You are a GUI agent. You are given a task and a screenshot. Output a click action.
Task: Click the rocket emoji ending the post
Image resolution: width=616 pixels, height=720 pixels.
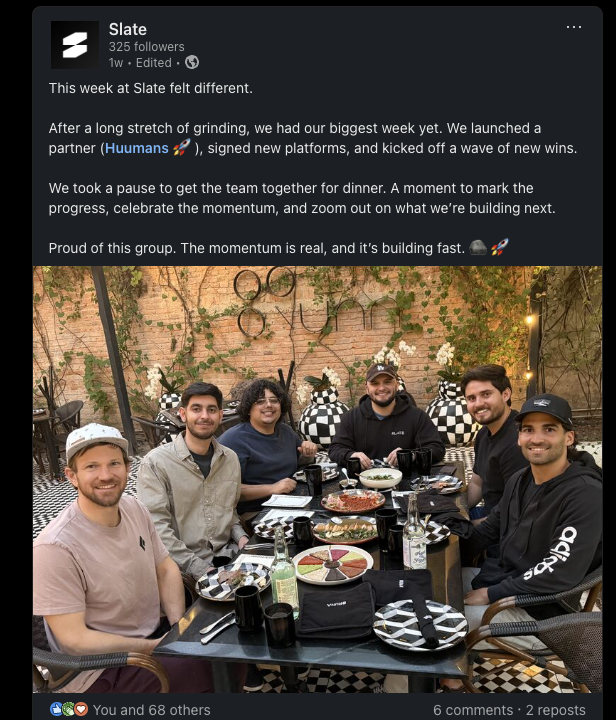click(499, 248)
